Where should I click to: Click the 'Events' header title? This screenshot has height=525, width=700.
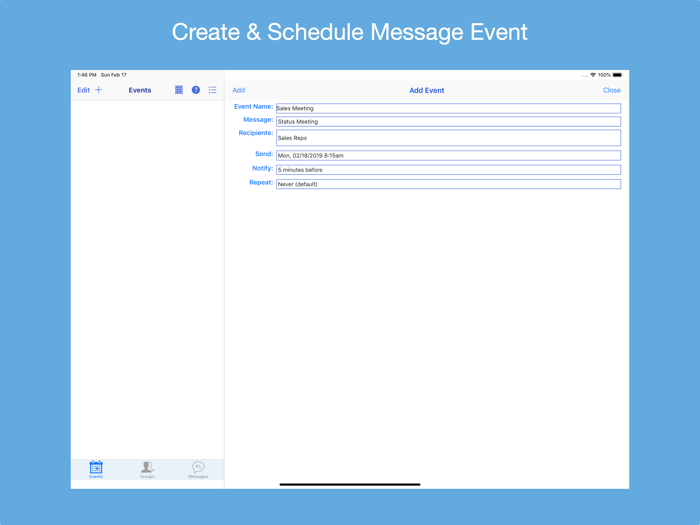click(140, 90)
